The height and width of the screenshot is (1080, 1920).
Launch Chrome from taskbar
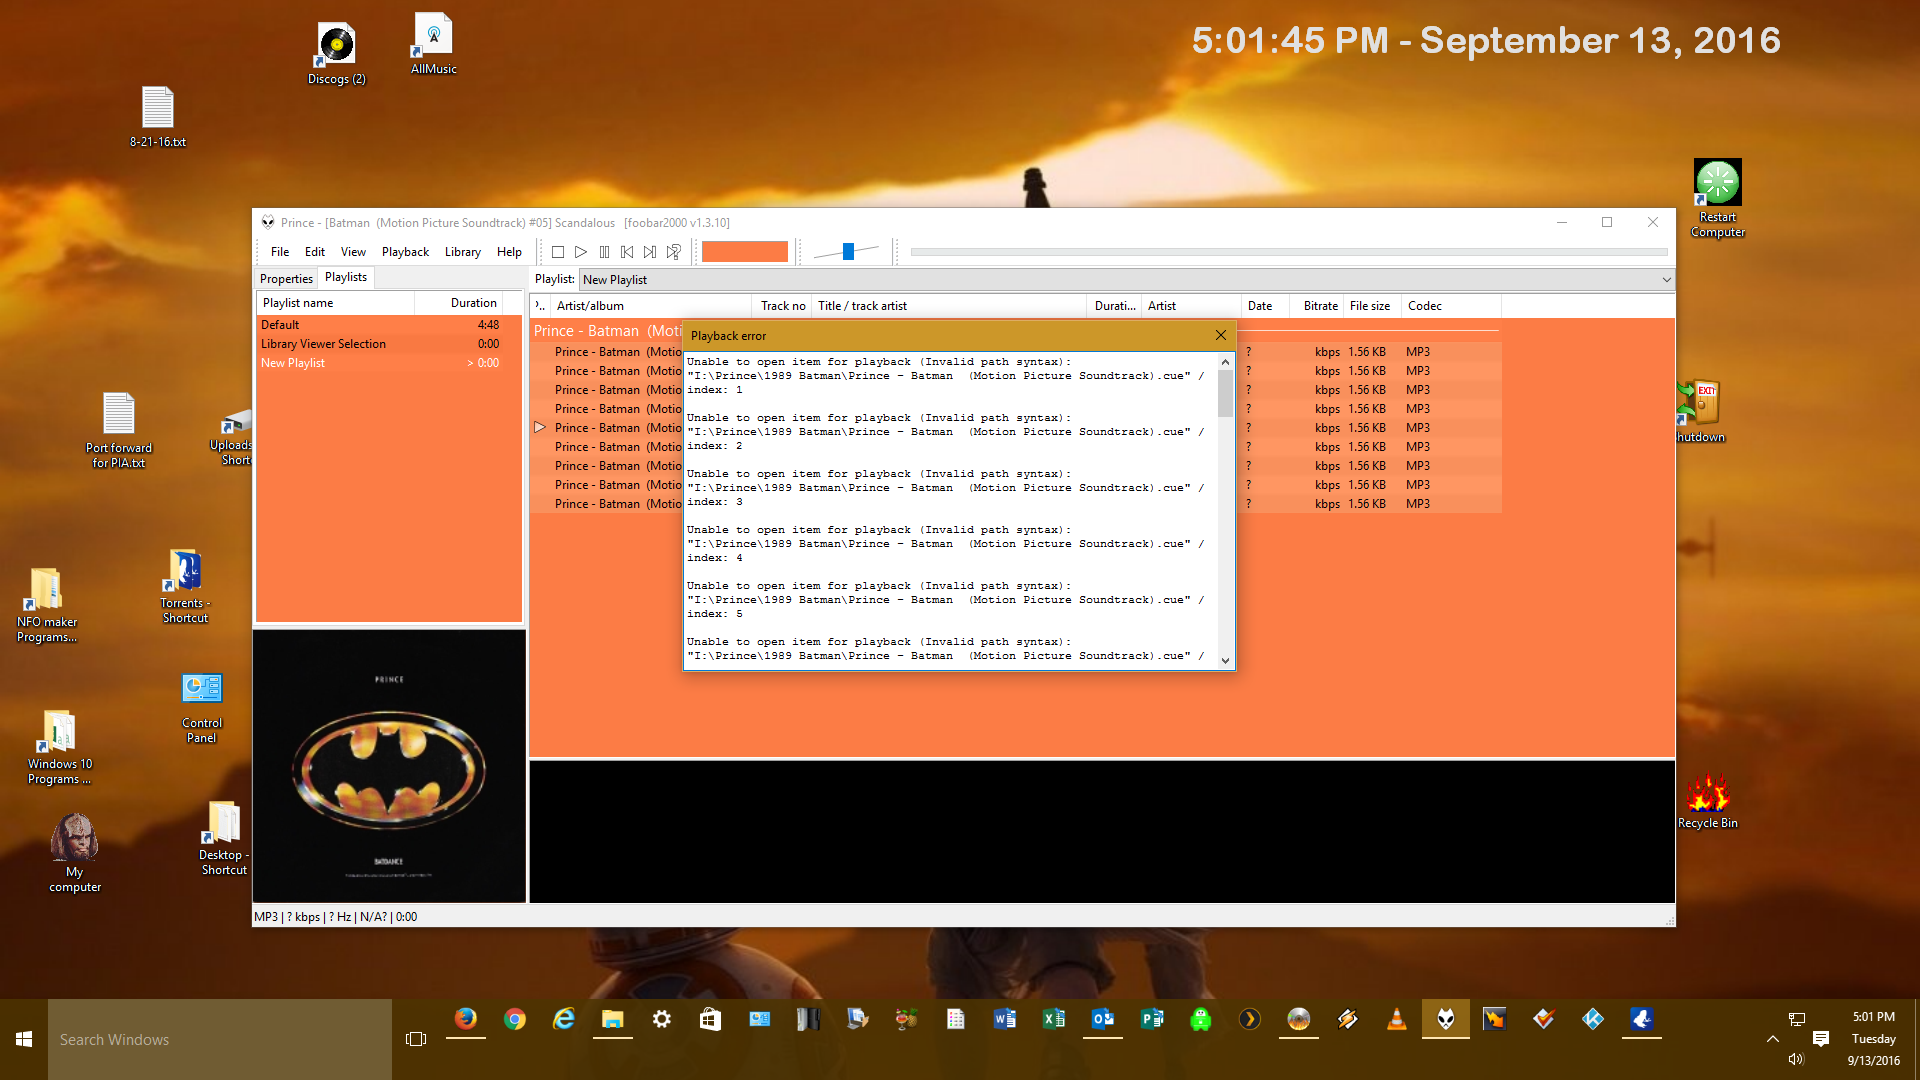[x=515, y=1019]
